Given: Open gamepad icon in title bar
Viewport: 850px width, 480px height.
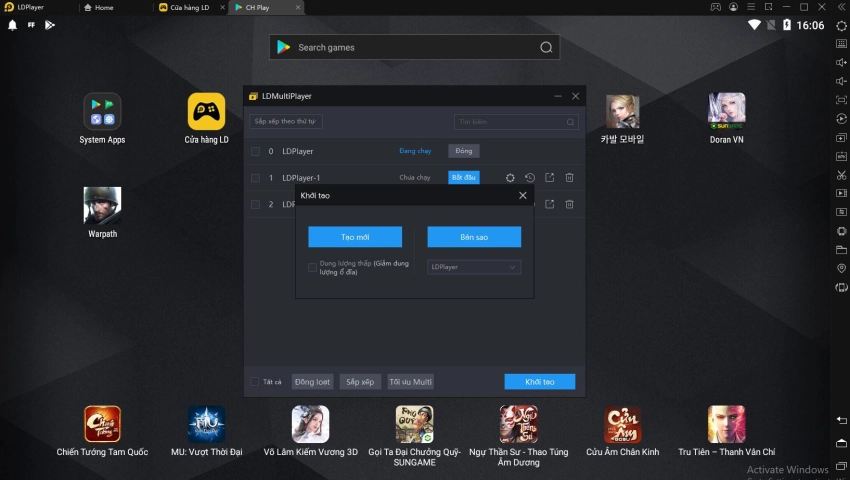Looking at the screenshot, I should pyautogui.click(x=716, y=7).
